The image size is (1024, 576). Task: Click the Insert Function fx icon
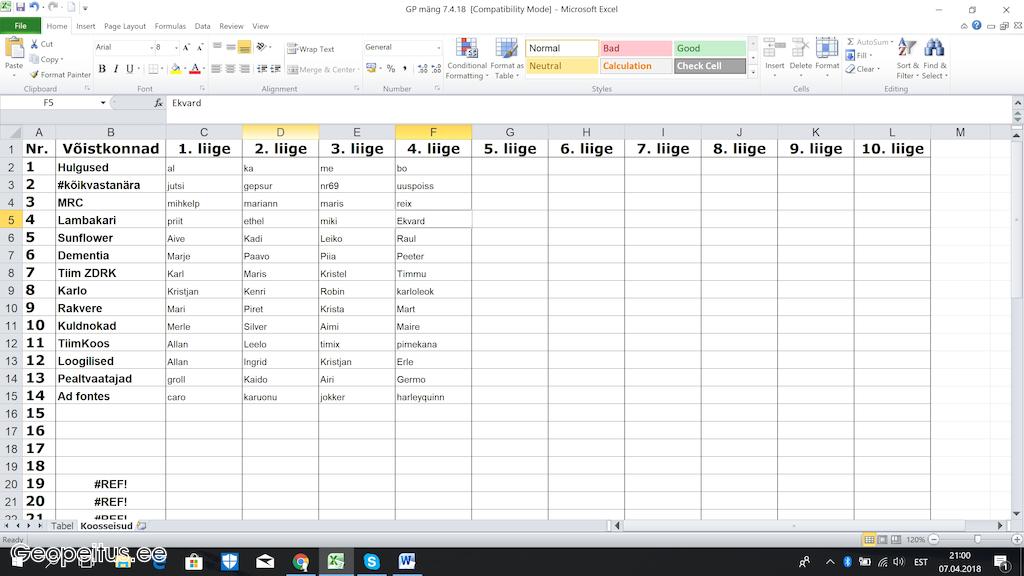pyautogui.click(x=158, y=103)
